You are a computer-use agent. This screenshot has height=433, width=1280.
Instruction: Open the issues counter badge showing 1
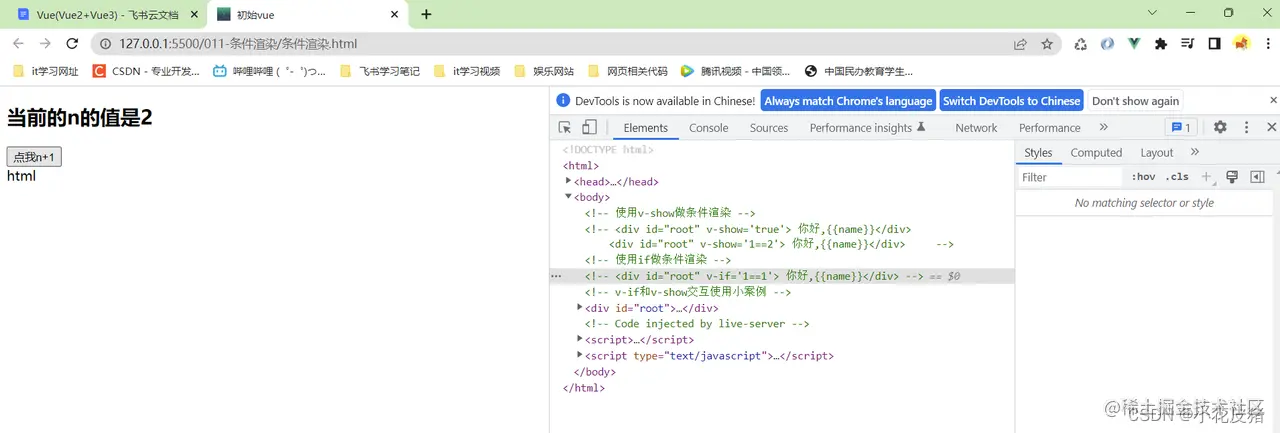[1181, 127]
